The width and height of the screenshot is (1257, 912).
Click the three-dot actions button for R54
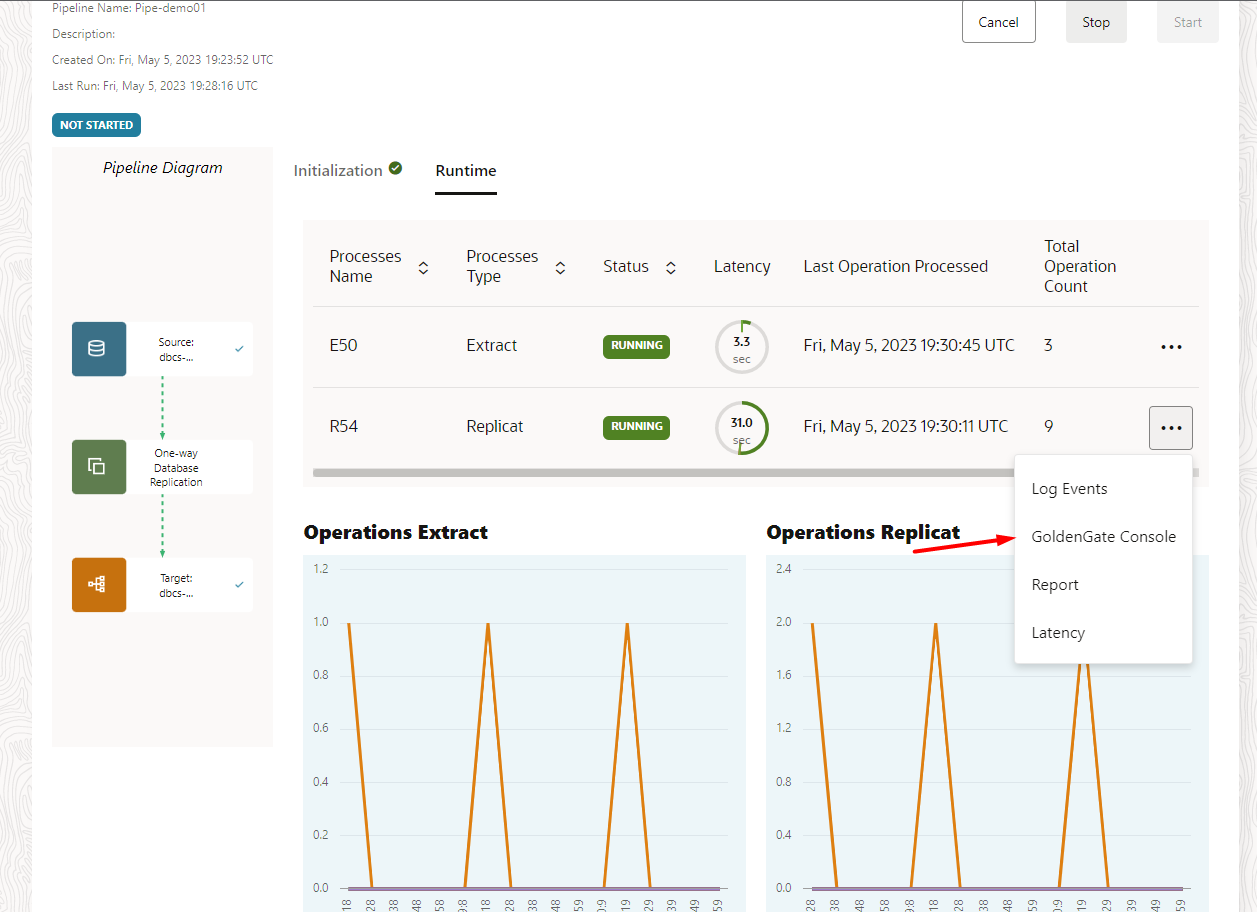tap(1171, 428)
